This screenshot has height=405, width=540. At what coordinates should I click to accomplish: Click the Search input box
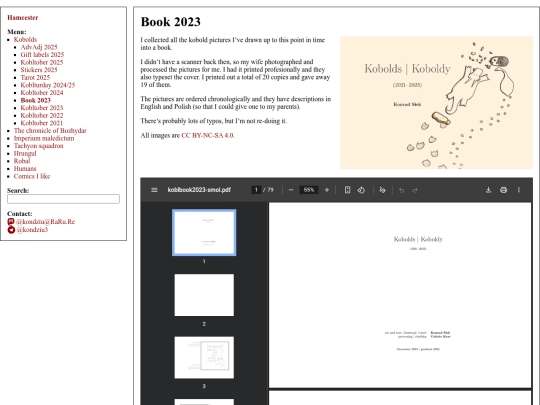63,199
